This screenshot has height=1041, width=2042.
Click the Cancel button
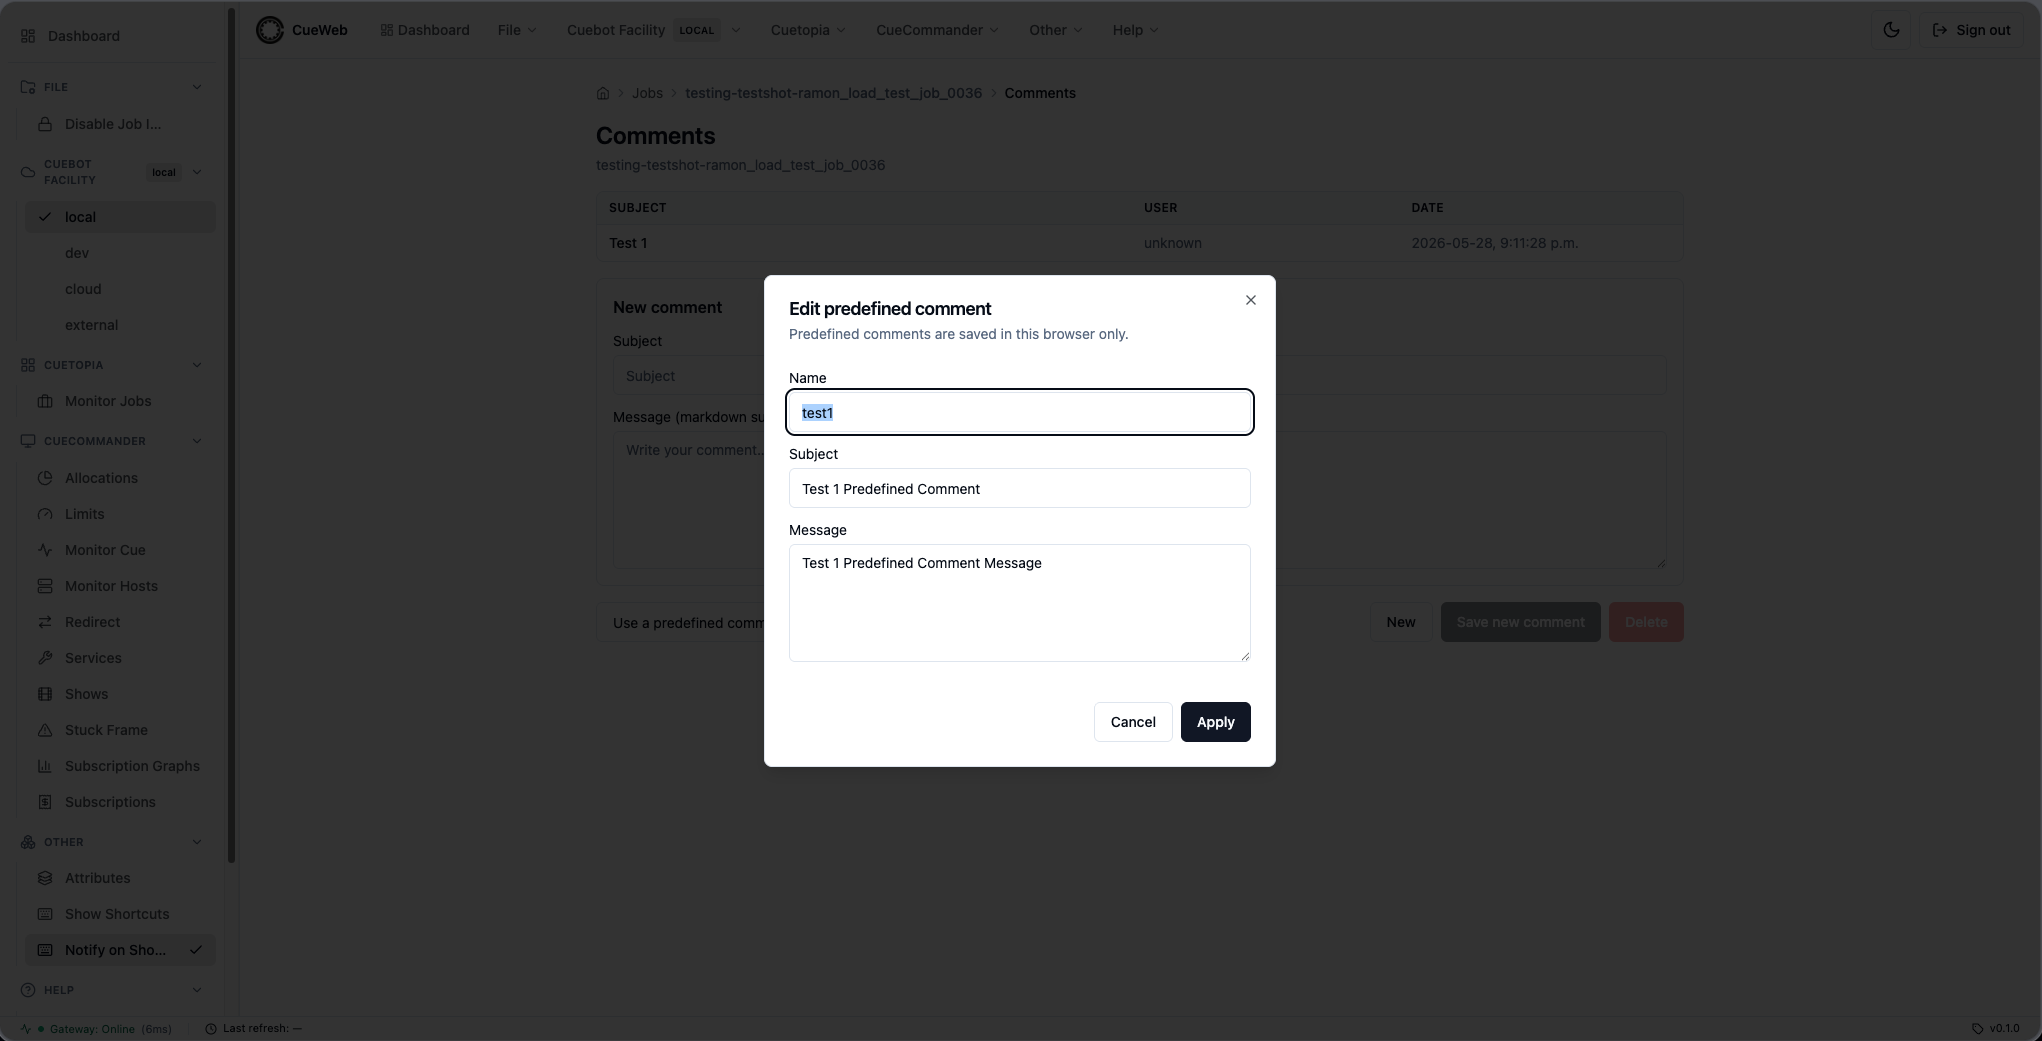(x=1133, y=722)
